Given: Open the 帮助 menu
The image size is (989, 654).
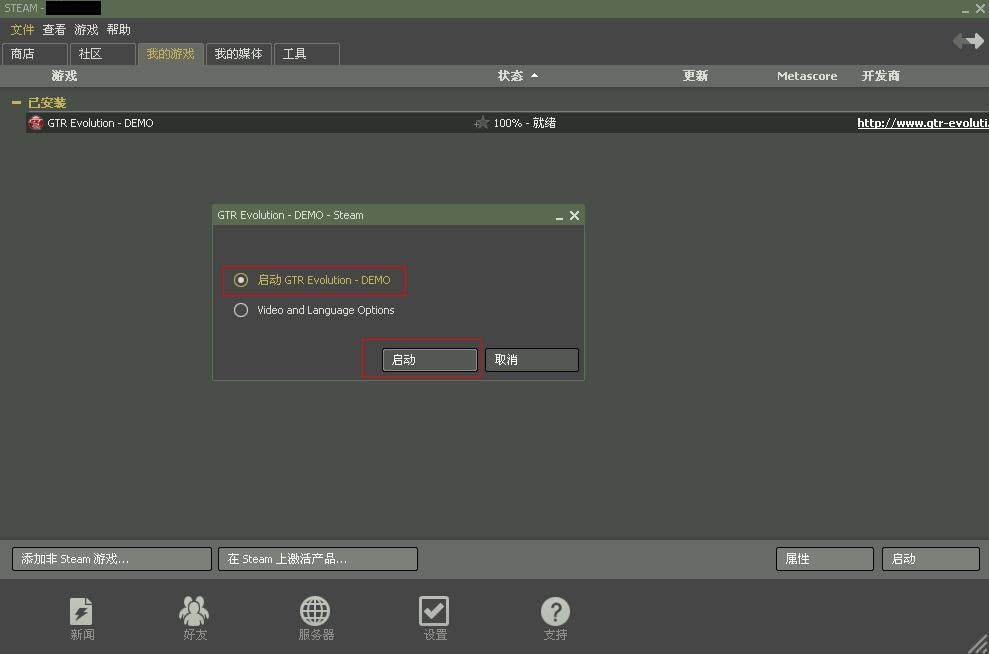Looking at the screenshot, I should tap(119, 30).
